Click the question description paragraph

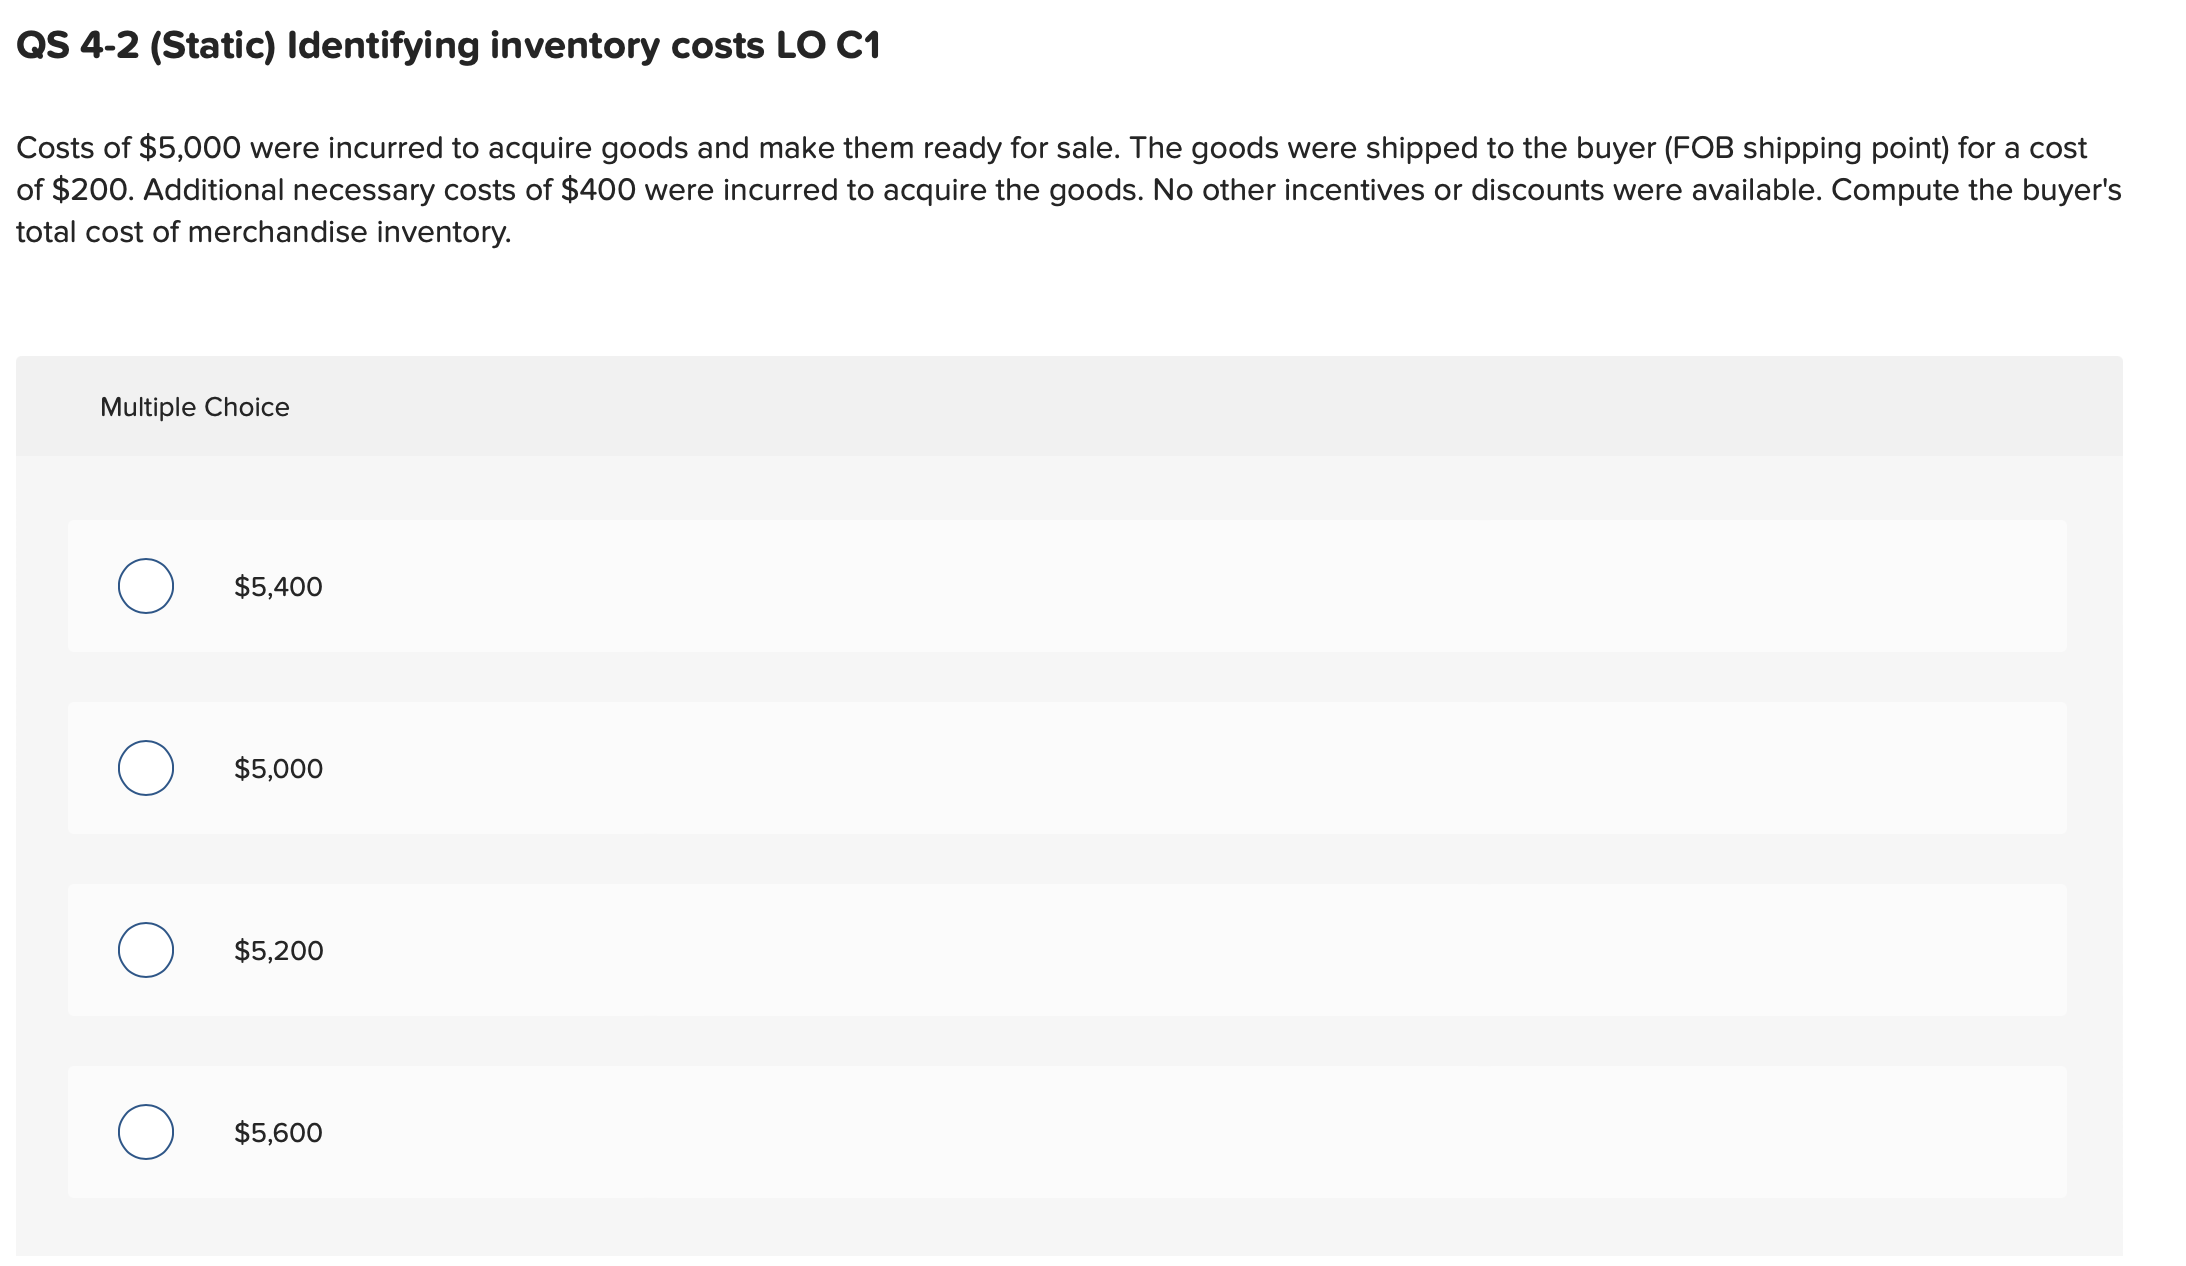point(1000,188)
